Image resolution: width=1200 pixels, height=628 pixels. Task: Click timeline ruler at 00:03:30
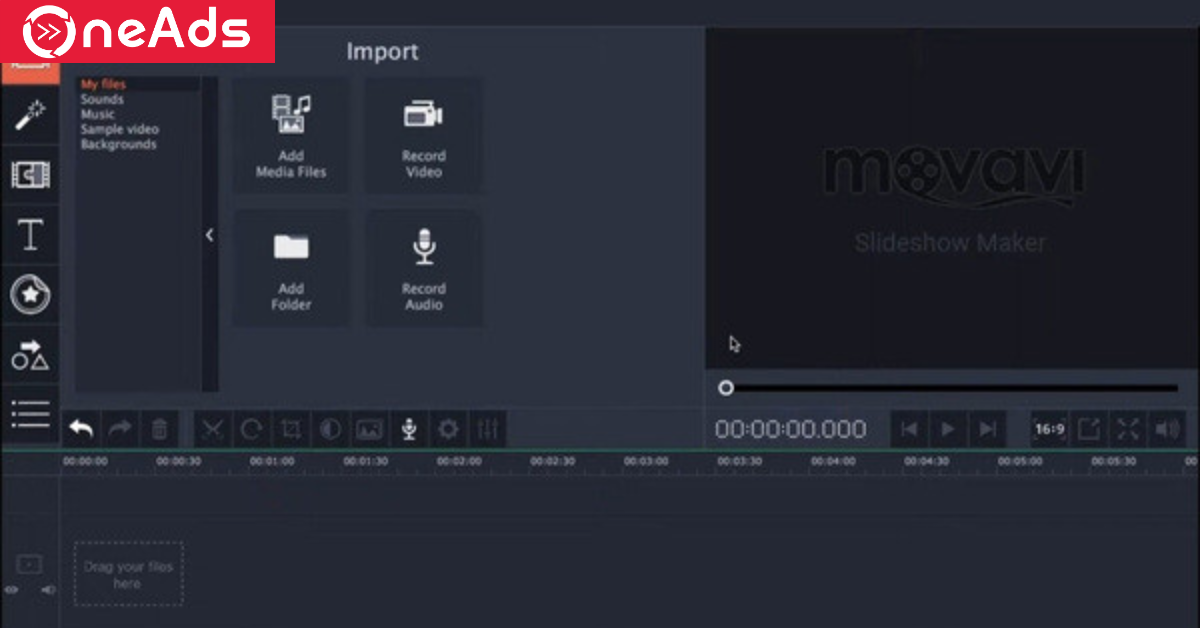click(739, 461)
